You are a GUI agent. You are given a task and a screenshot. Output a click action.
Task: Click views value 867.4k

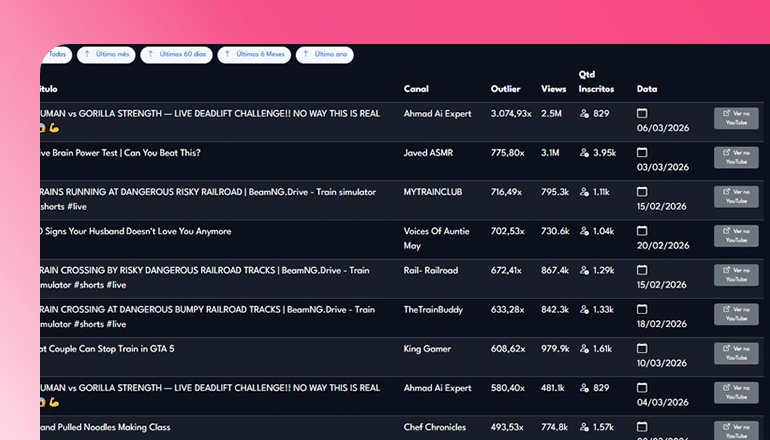pos(555,270)
